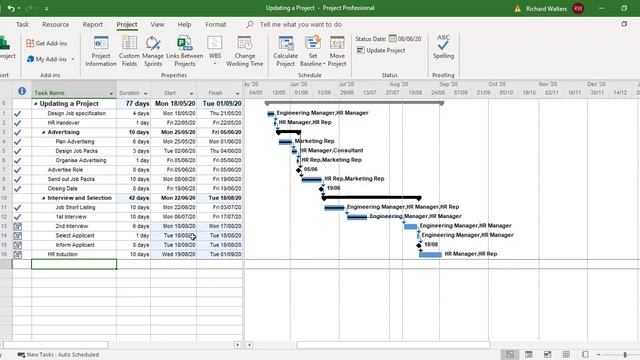Click the Job Short Listing Gantt bar
Screen dimensions: 640x360
click(334, 208)
